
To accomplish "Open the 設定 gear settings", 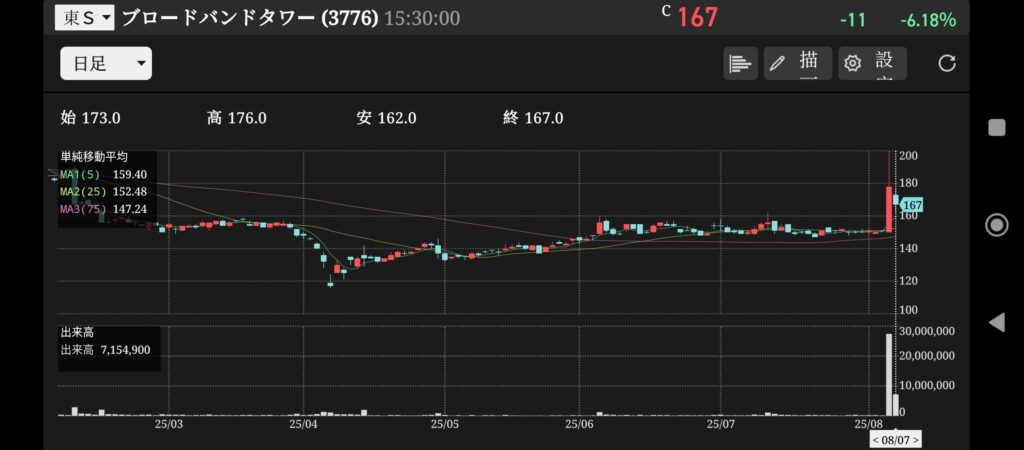I will point(872,63).
